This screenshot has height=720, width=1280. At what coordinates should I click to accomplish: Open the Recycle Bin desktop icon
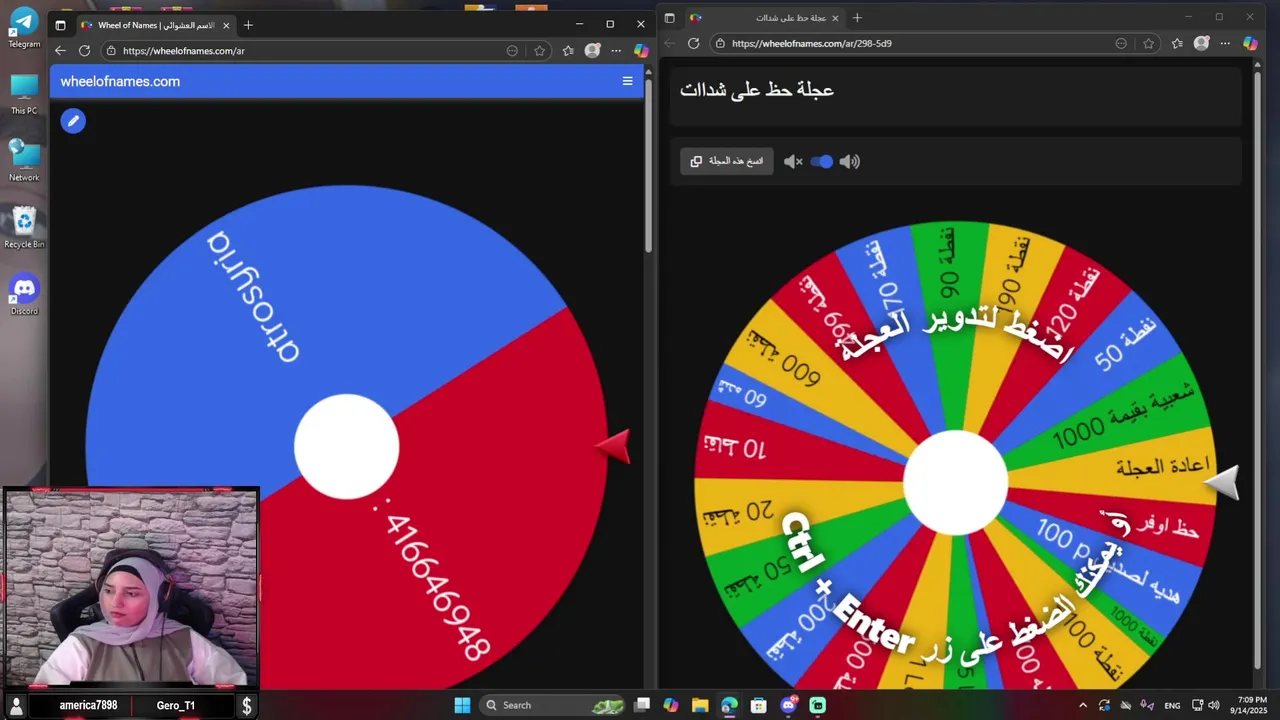[24, 228]
